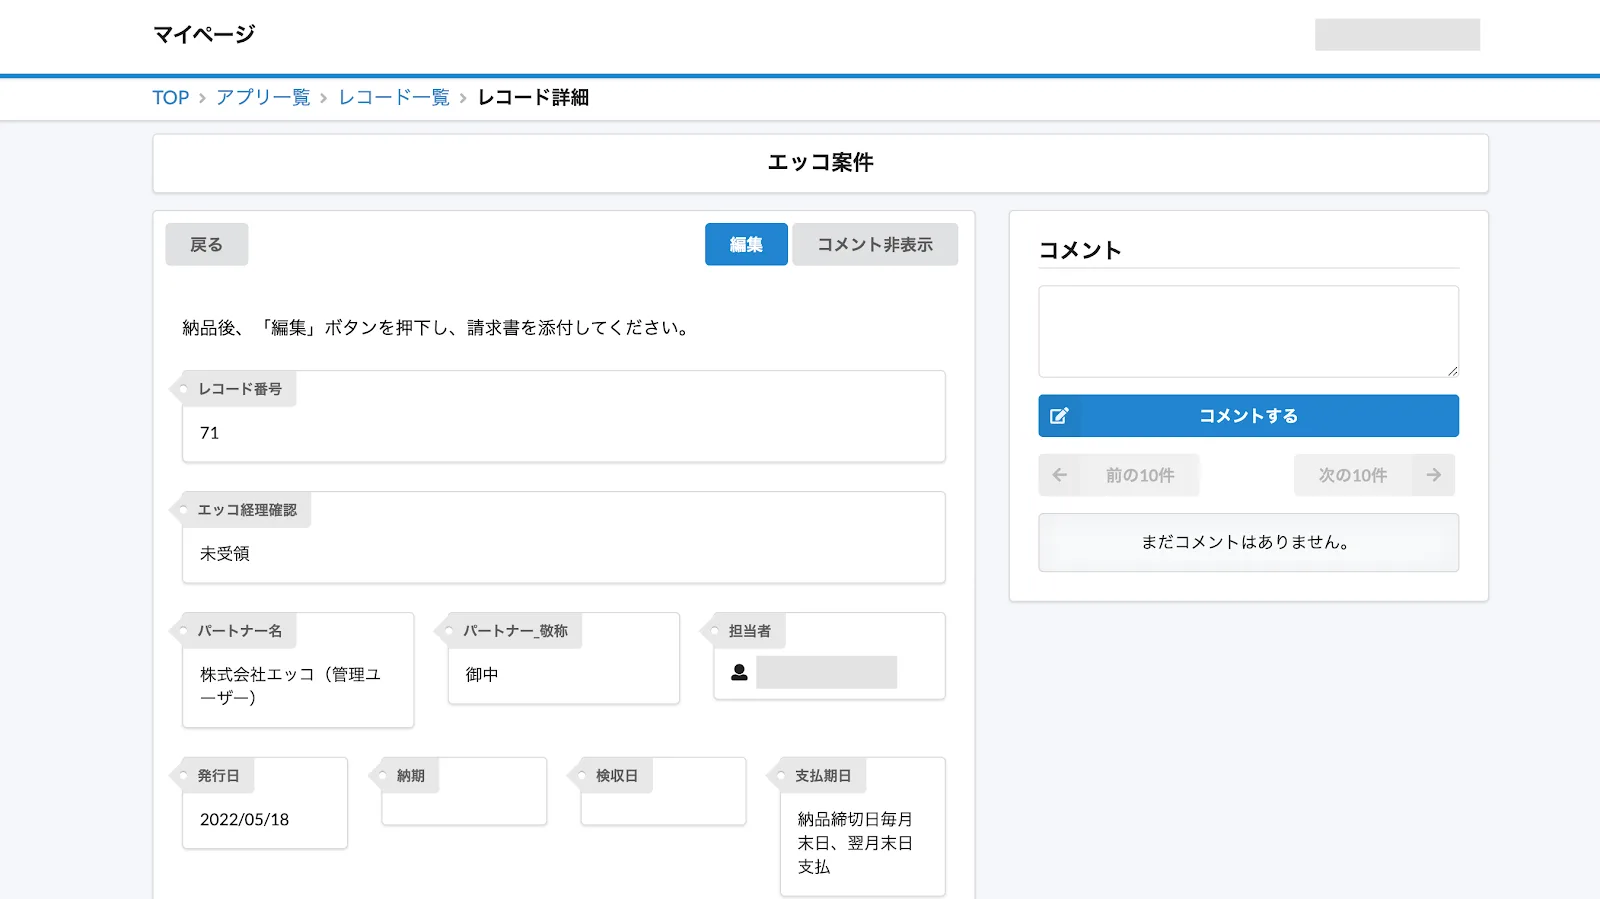Viewport: 1600px width, 899px height.
Task: Click the right arrow icon beside 次の10件
Action: click(1433, 475)
